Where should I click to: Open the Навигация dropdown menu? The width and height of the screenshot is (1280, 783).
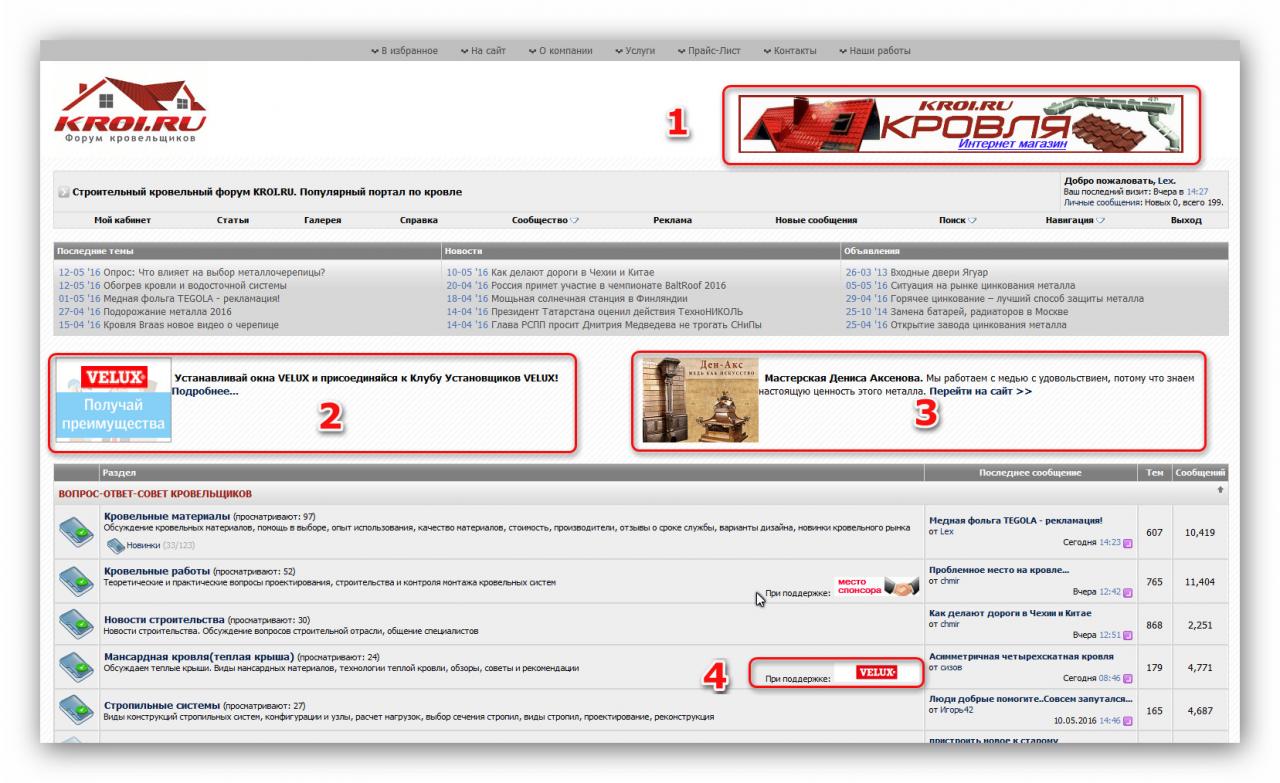(x=1075, y=220)
